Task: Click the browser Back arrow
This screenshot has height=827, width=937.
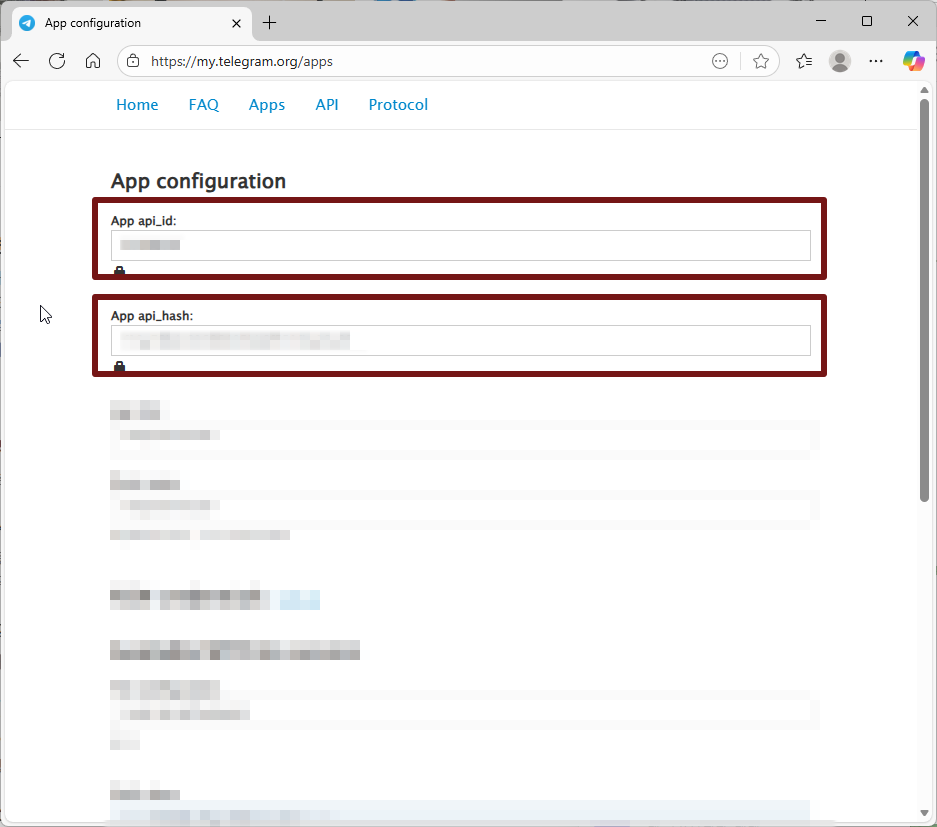Action: click(x=21, y=61)
